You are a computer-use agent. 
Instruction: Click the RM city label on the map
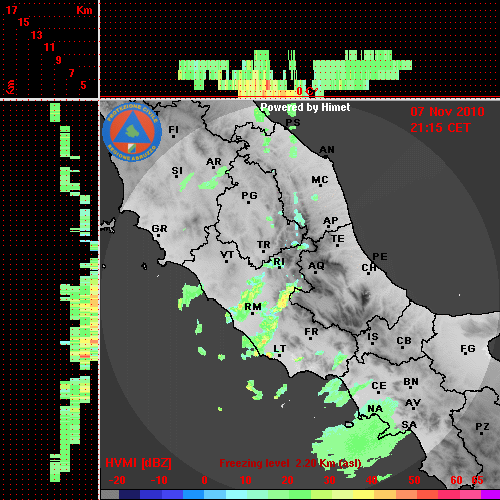tap(253, 307)
